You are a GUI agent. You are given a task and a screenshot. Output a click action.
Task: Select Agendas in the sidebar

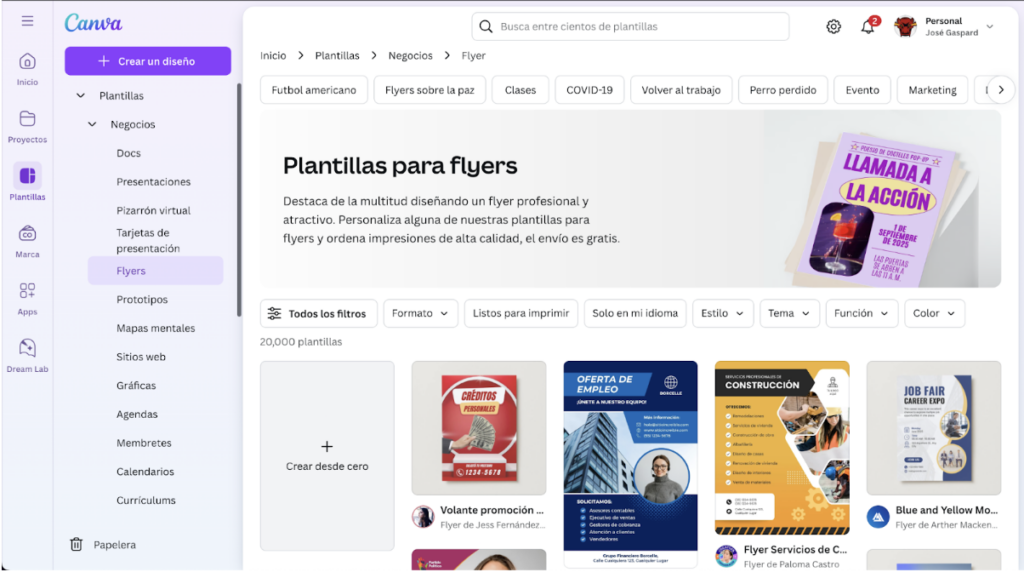coord(137,414)
